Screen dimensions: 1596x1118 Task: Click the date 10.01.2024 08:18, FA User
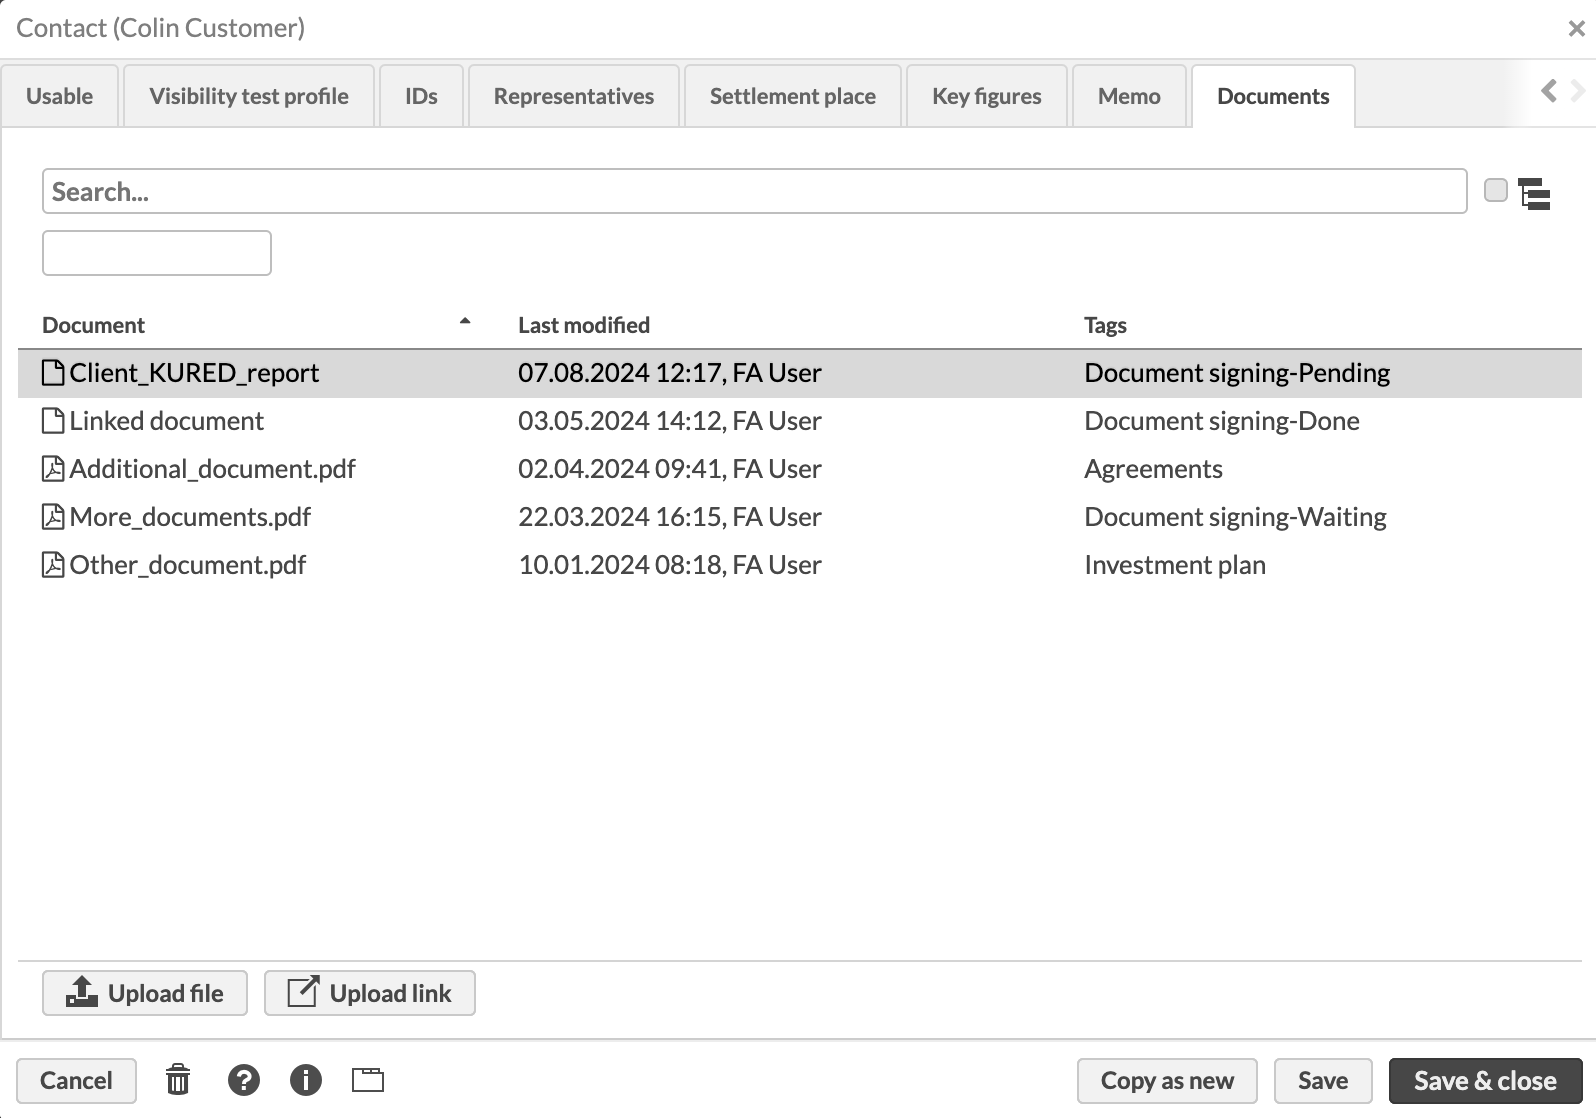(670, 565)
